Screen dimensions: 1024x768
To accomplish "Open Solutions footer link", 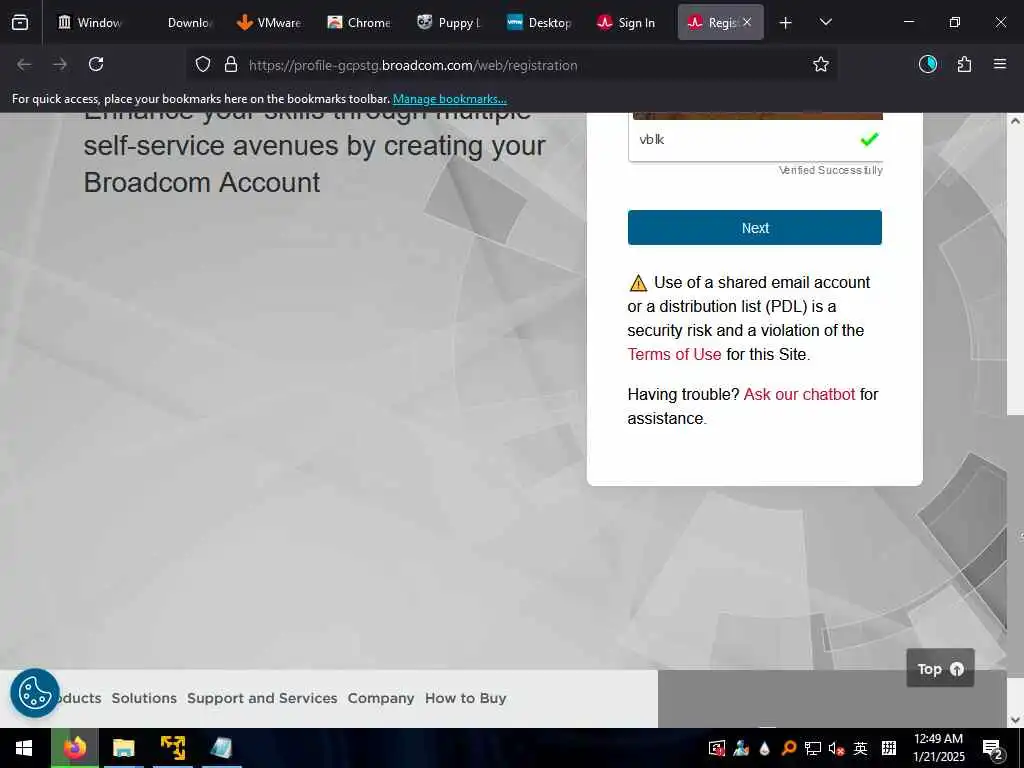I will tap(144, 698).
